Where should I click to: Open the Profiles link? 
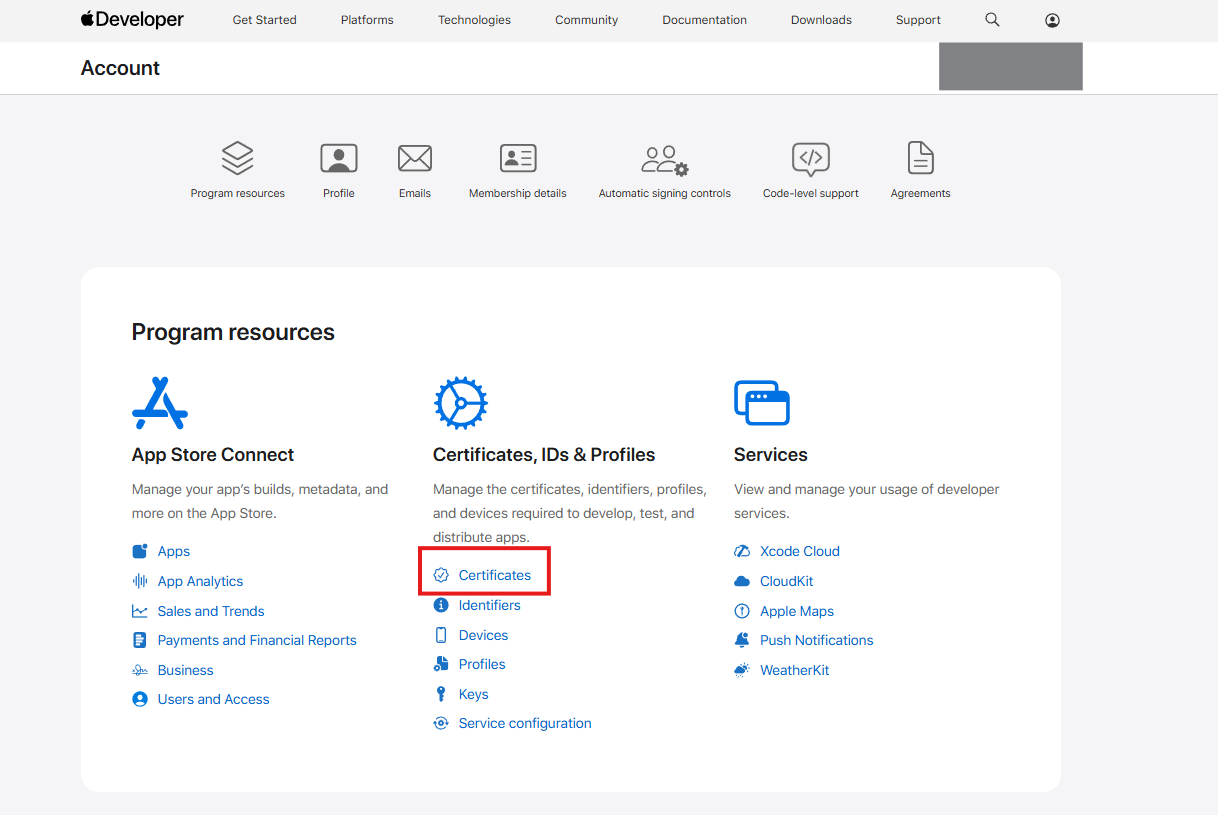click(x=482, y=664)
